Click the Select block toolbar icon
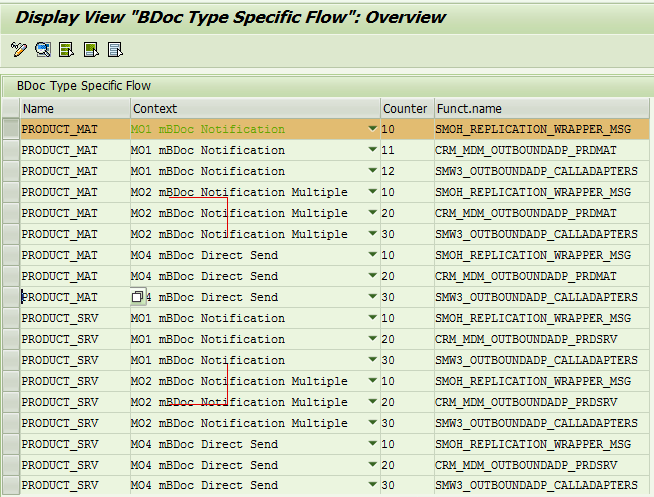Image resolution: width=654 pixels, height=497 pixels. (x=91, y=50)
